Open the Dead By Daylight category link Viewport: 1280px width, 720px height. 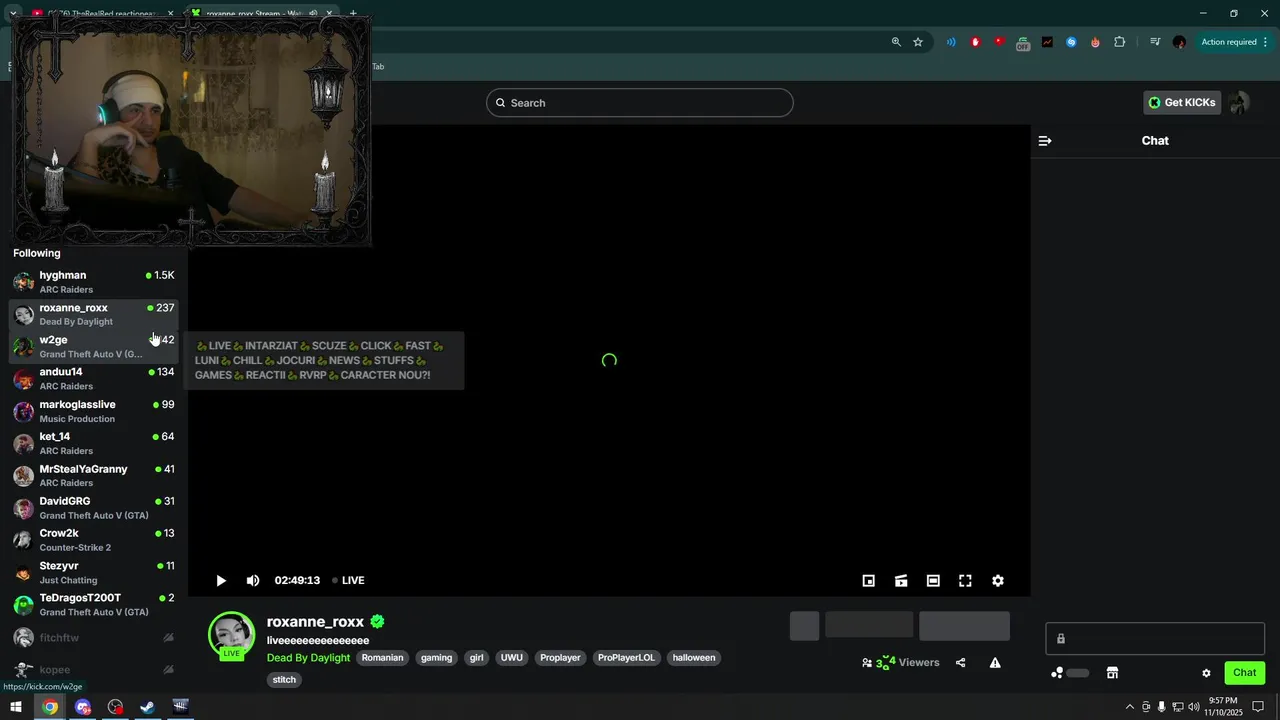coord(308,658)
